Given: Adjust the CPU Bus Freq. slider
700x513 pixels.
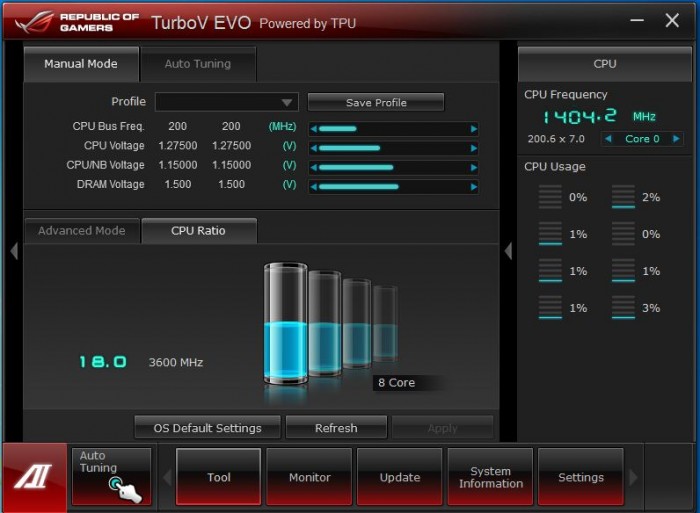Looking at the screenshot, I should tap(393, 129).
